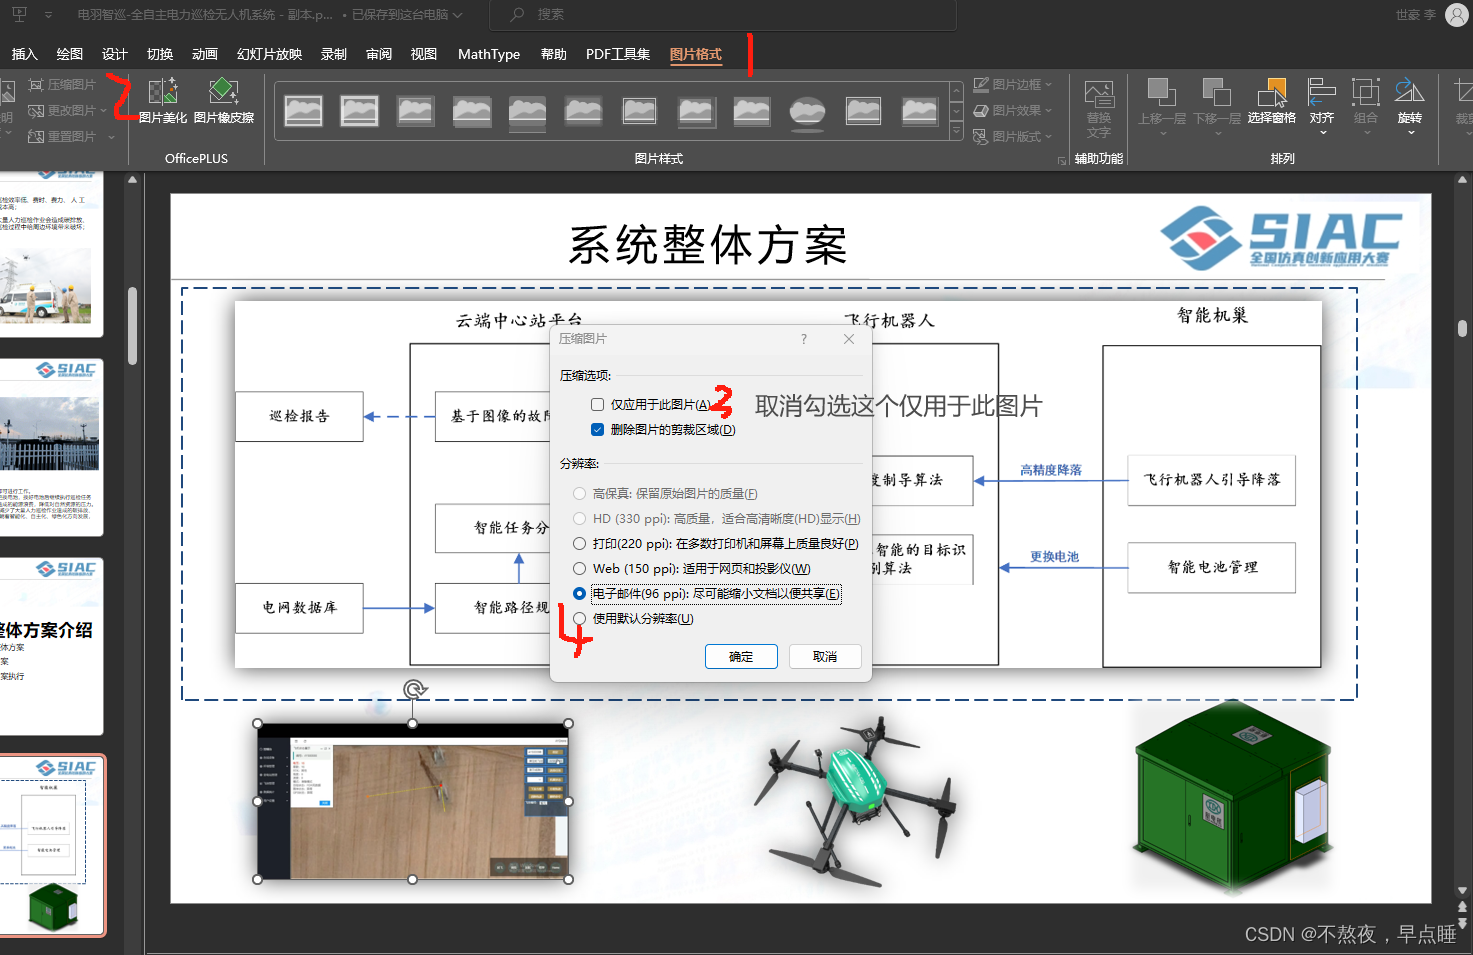Image resolution: width=1473 pixels, height=955 pixels.
Task: Select Web (150 ppi) resolution radio button
Action: point(579,569)
